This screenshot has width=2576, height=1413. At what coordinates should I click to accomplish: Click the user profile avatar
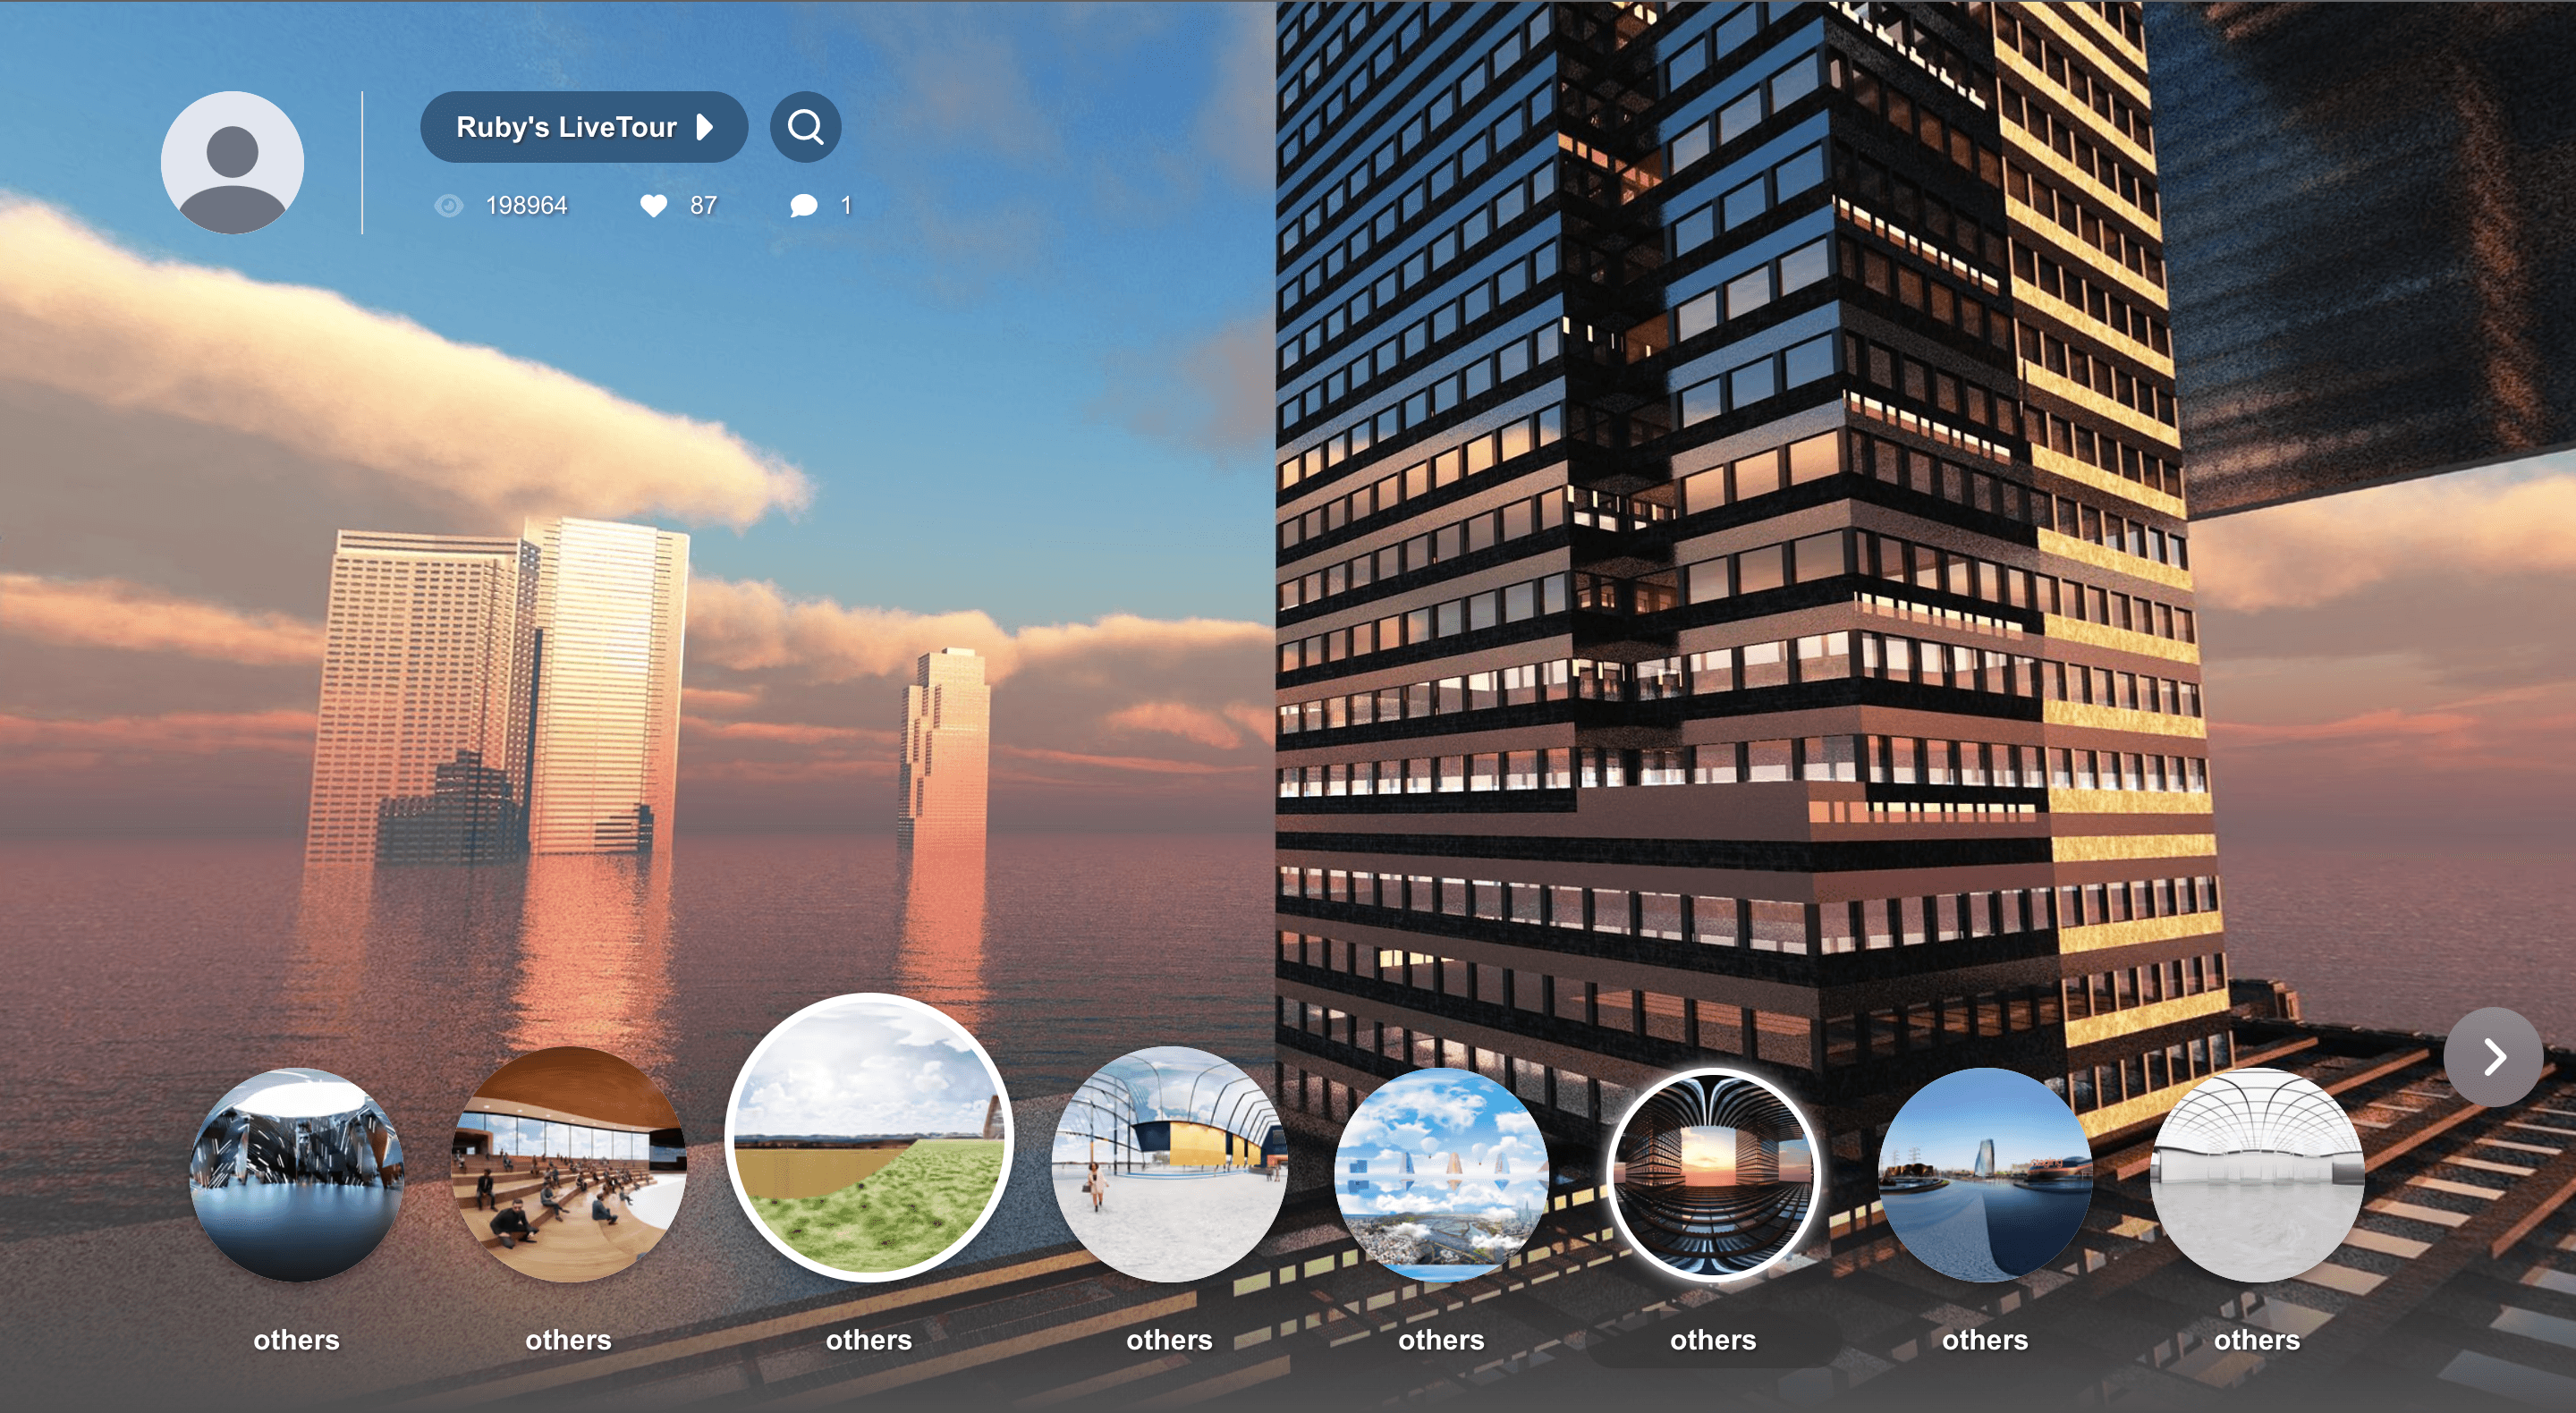(x=232, y=162)
